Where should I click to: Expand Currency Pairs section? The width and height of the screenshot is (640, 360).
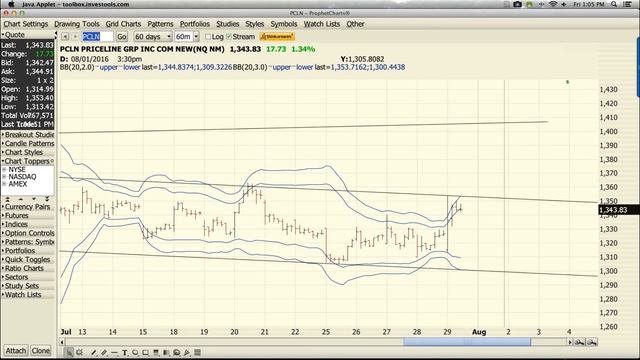tap(27, 207)
